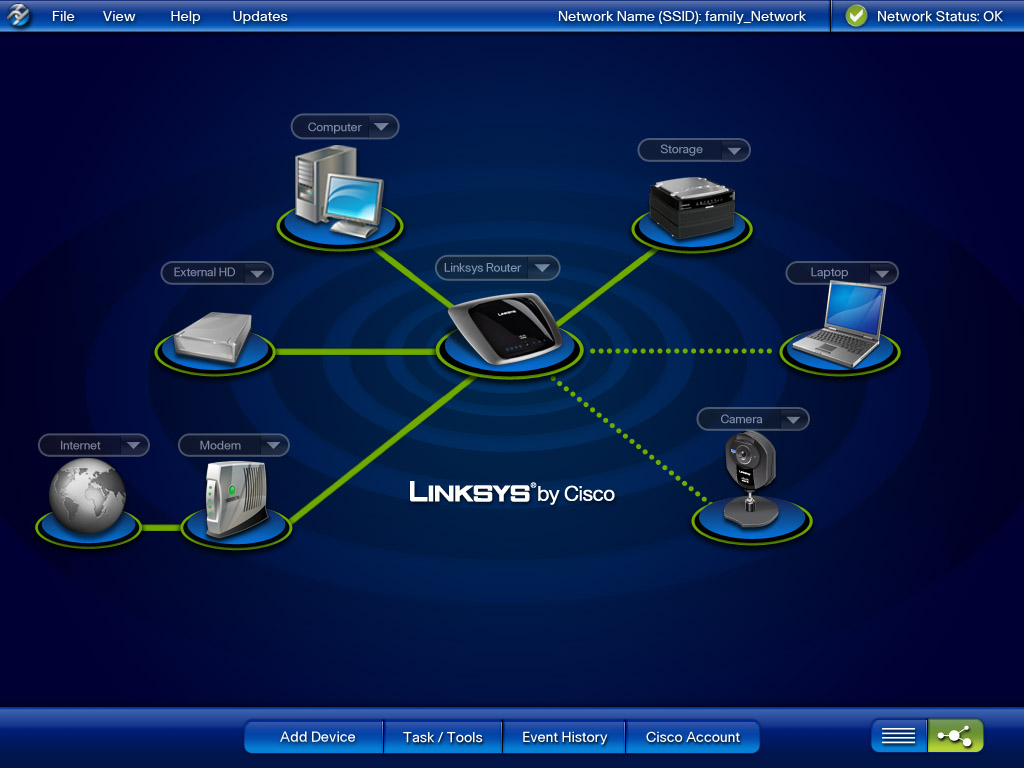Expand the Laptop dropdown arrow

[881, 273]
